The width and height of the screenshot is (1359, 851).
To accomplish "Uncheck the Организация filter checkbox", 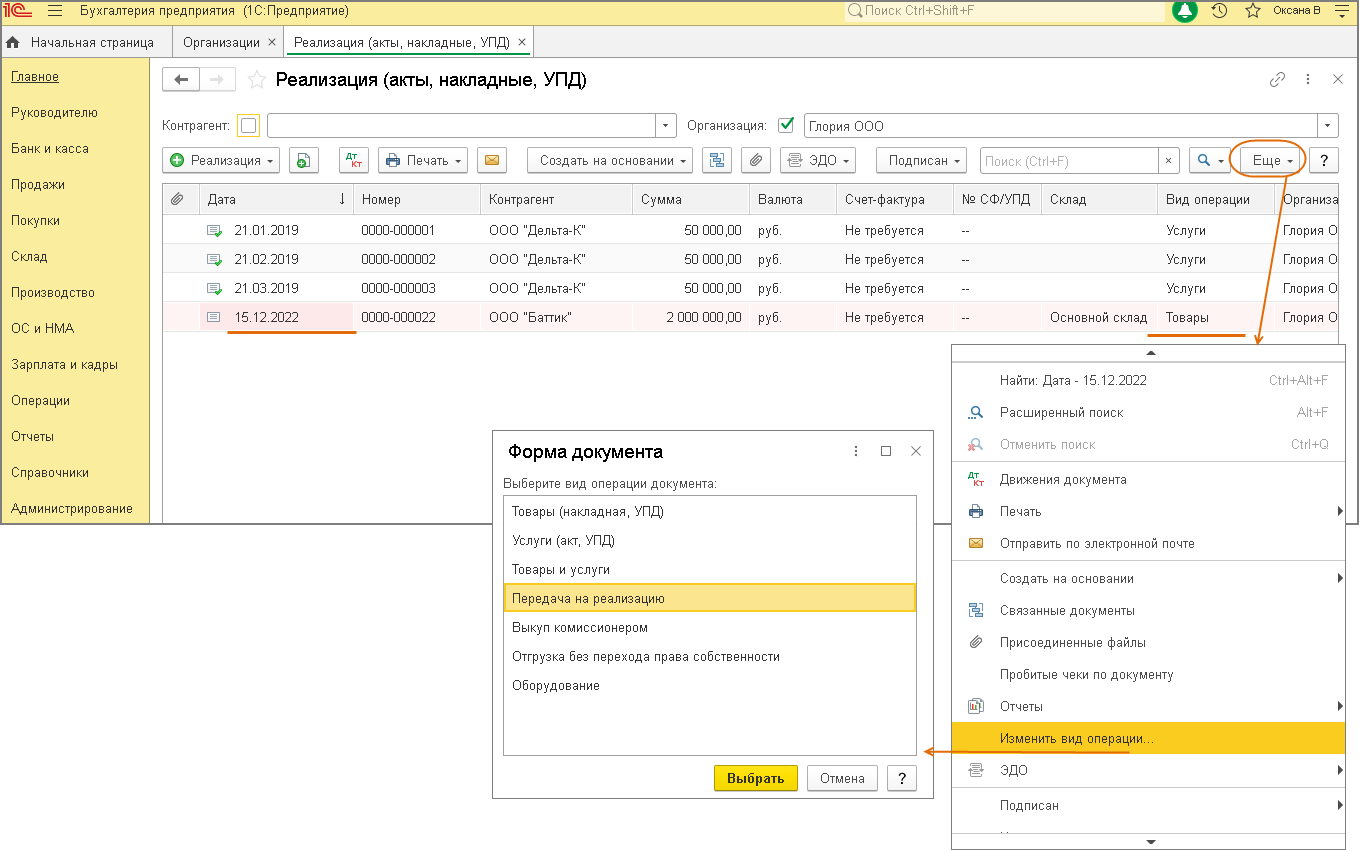I will [786, 126].
